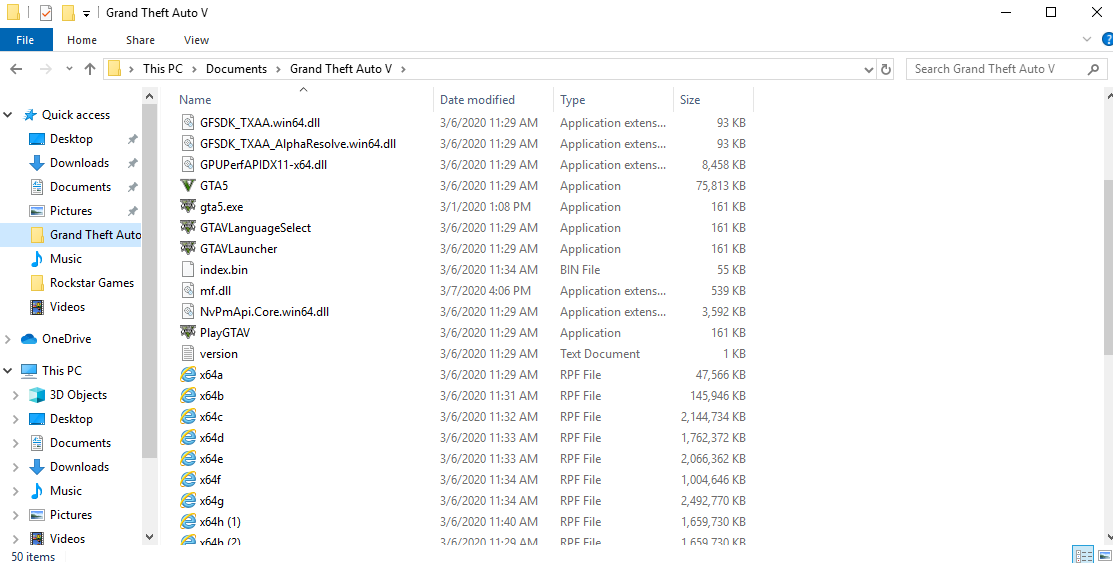The image size is (1113, 563).
Task: Open Videos in Quick access
Action: [x=67, y=307]
